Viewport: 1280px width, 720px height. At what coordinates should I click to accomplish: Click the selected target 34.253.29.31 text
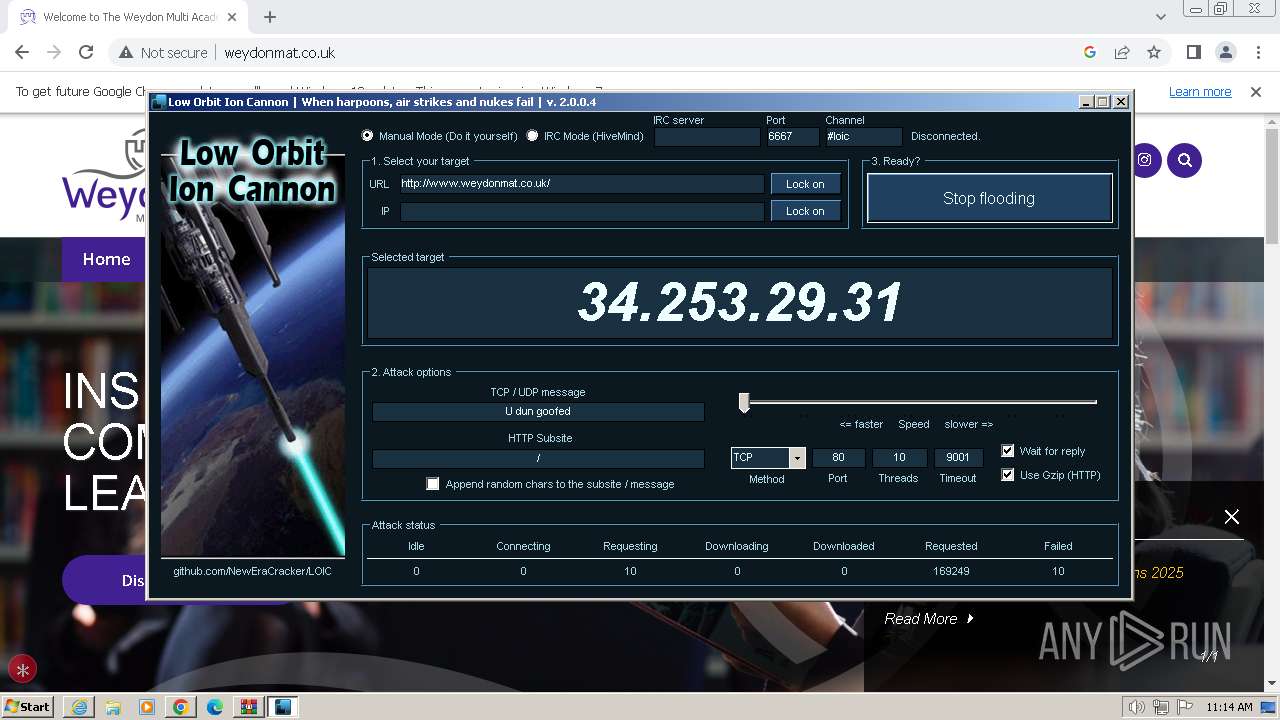[x=740, y=302]
